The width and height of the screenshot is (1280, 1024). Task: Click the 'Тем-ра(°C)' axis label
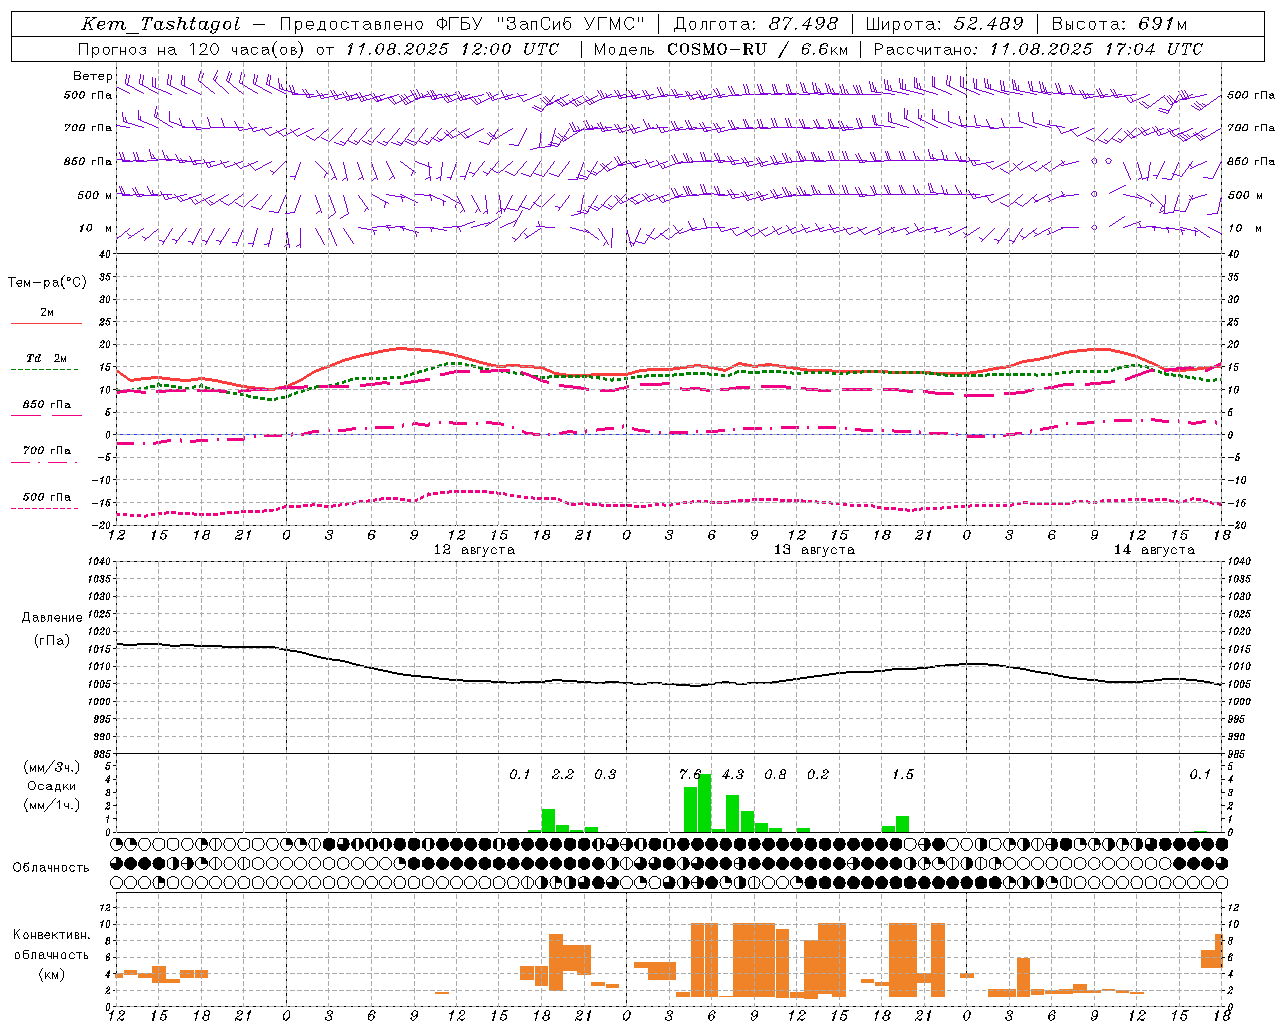pyautogui.click(x=47, y=283)
